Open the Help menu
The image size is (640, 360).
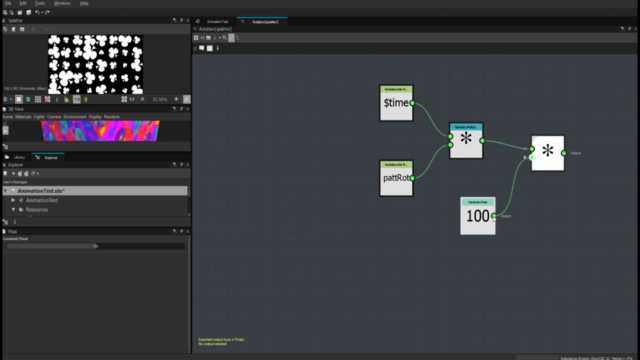(x=84, y=3)
